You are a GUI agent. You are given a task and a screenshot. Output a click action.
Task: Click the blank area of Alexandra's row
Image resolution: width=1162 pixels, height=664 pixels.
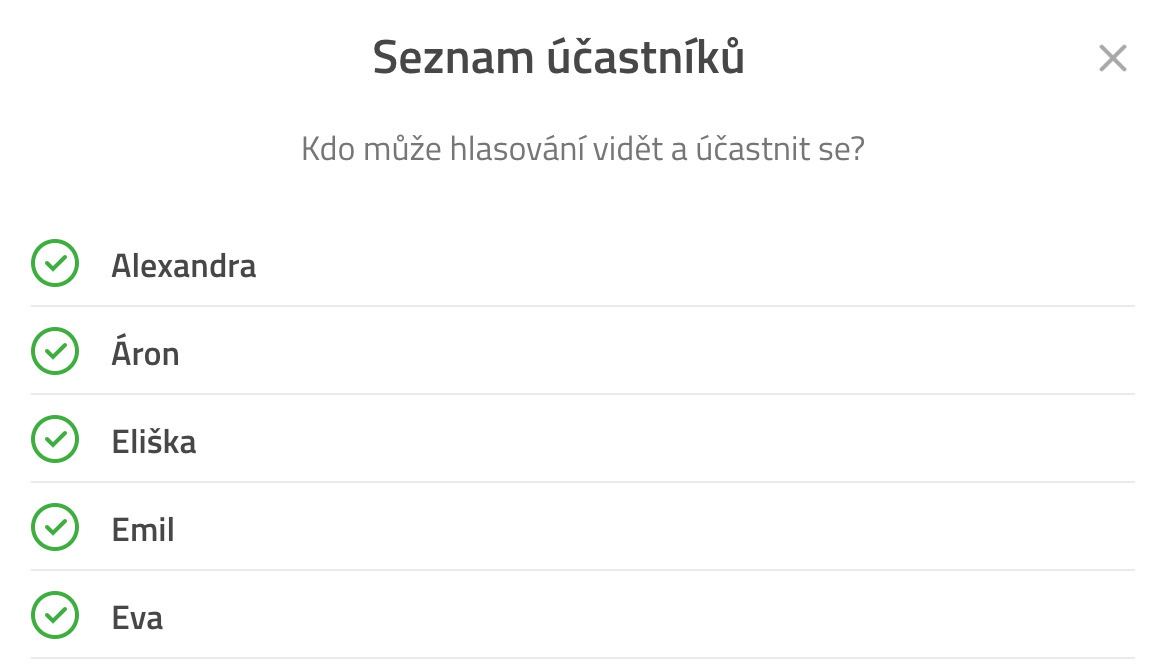click(x=695, y=263)
